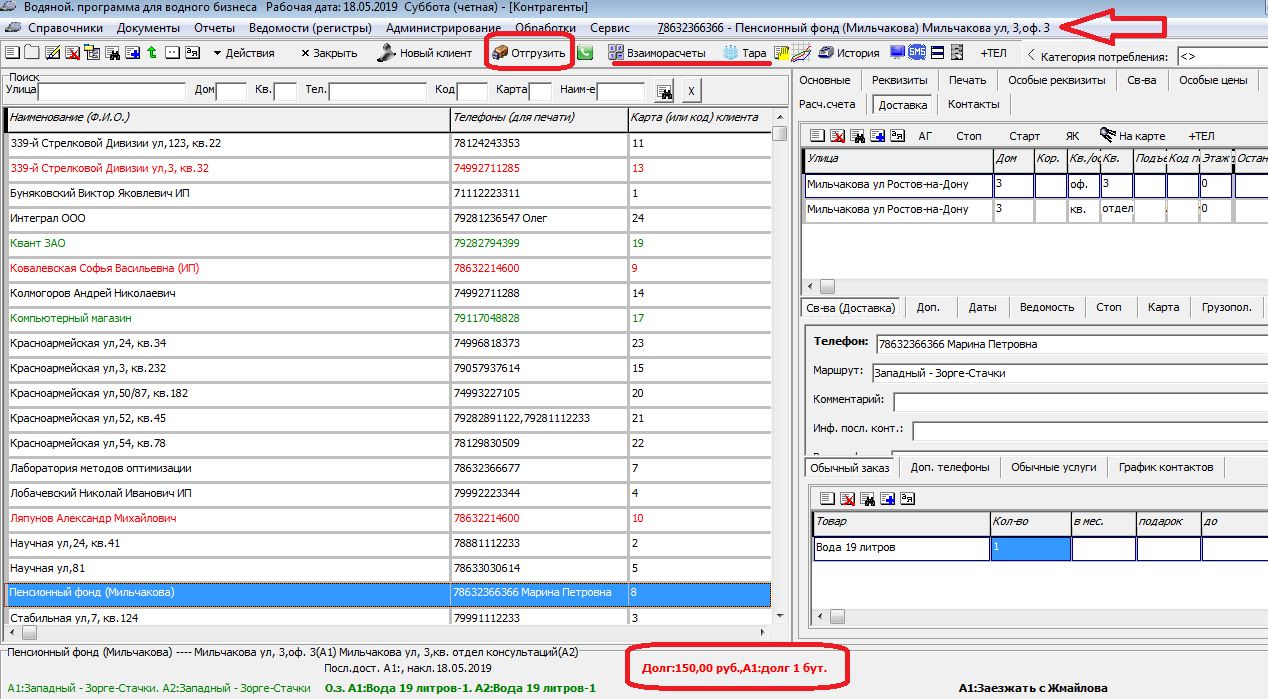The height and width of the screenshot is (699, 1268).
Task: Click the На карте map button
Action: (1132, 135)
